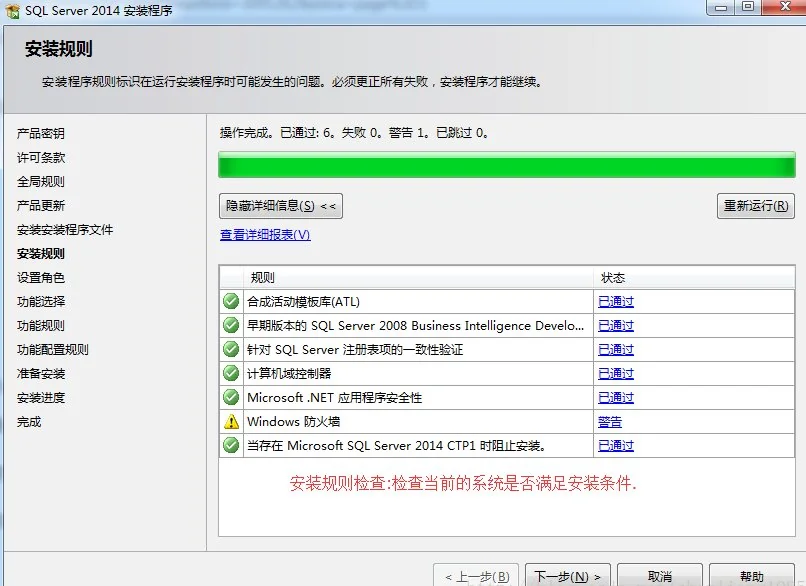Click green check icon beside 针对 SQL Server 注册表项的一致性验证
Image resolution: width=806 pixels, height=586 pixels.
click(231, 349)
